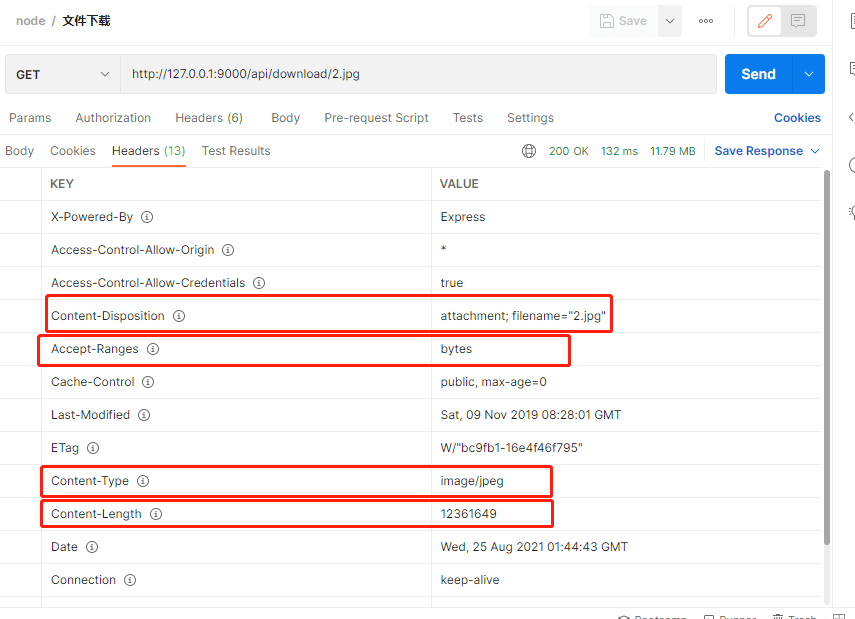This screenshot has height=619, width=855.
Task: Open the Test Results tab
Action: click(x=236, y=151)
